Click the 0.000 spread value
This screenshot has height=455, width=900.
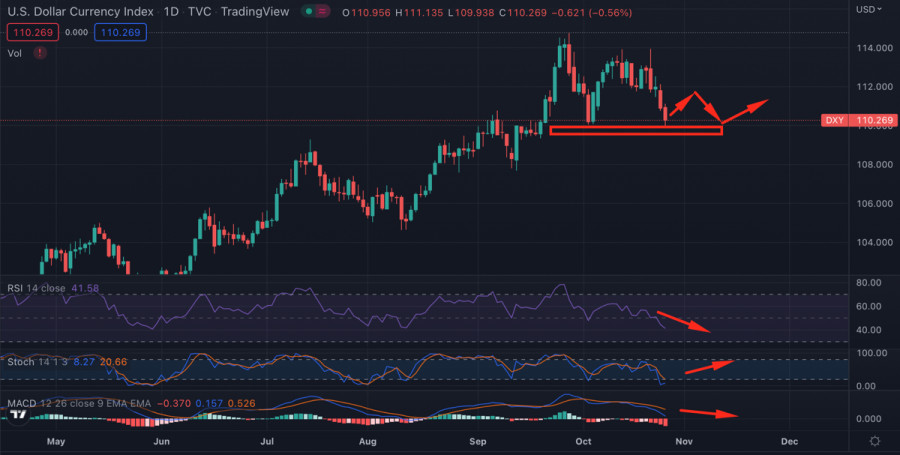pyautogui.click(x=76, y=33)
